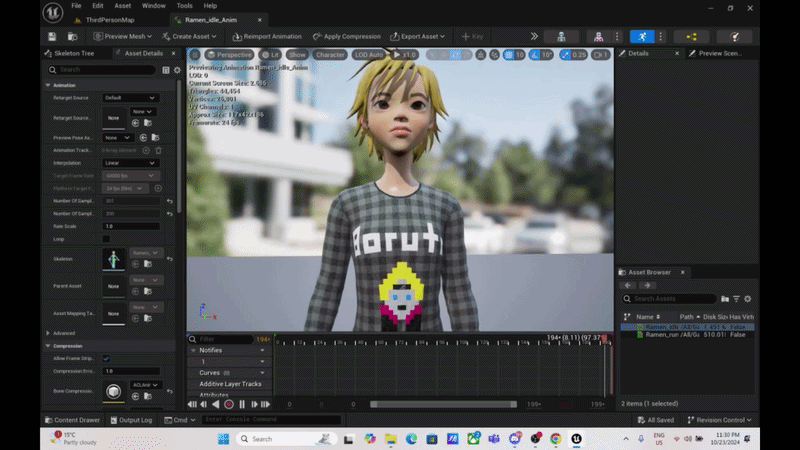Open Asset Details settings gear
800x450 pixels.
tap(177, 70)
